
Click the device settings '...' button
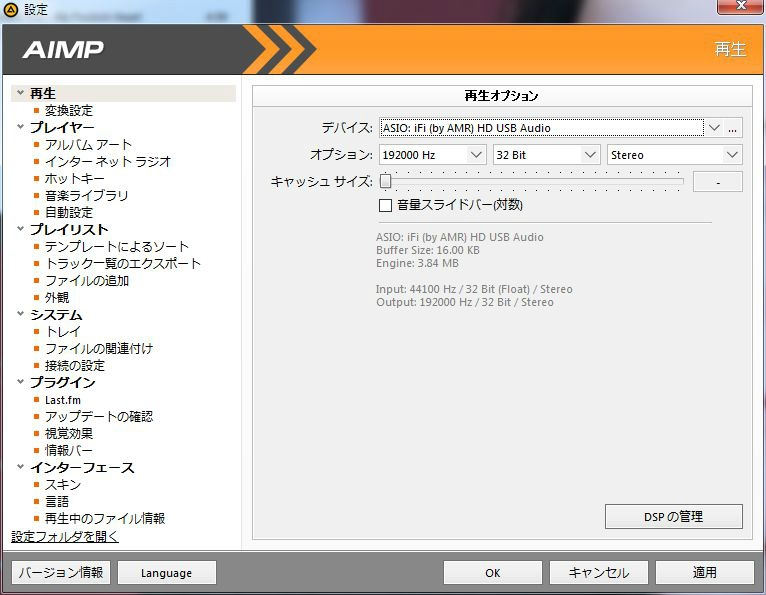(732, 128)
